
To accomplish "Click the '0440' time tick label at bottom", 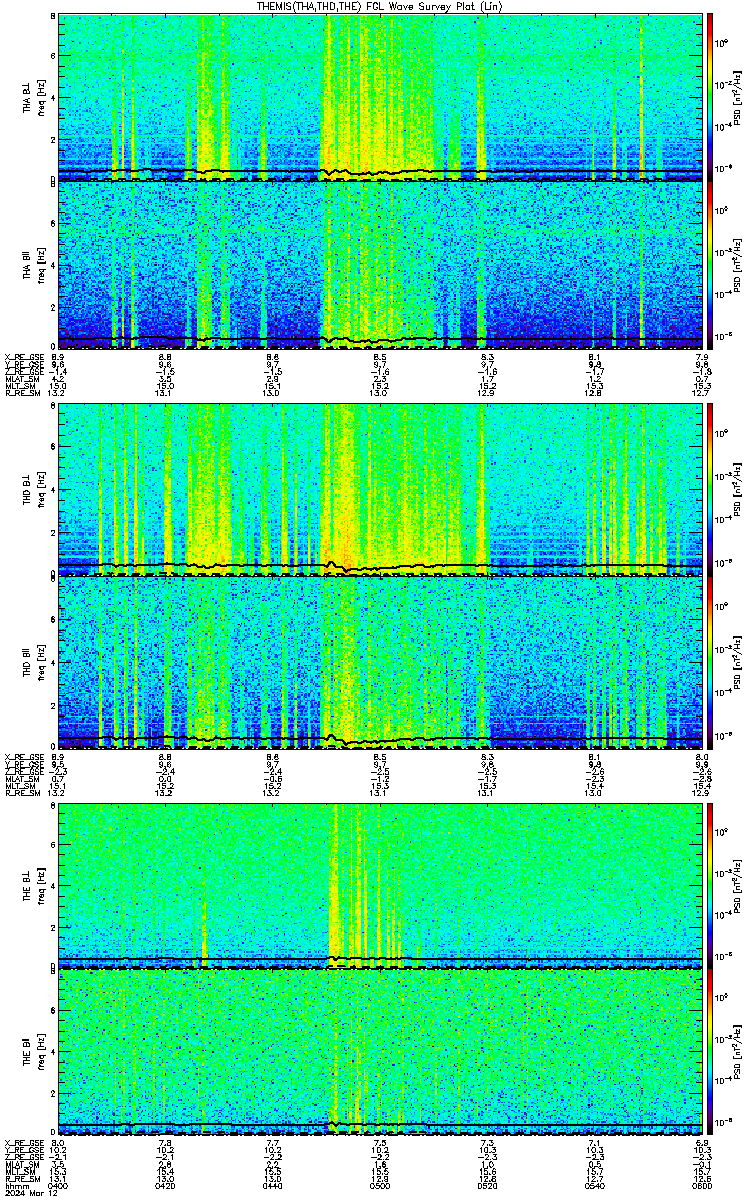I will [272, 1185].
